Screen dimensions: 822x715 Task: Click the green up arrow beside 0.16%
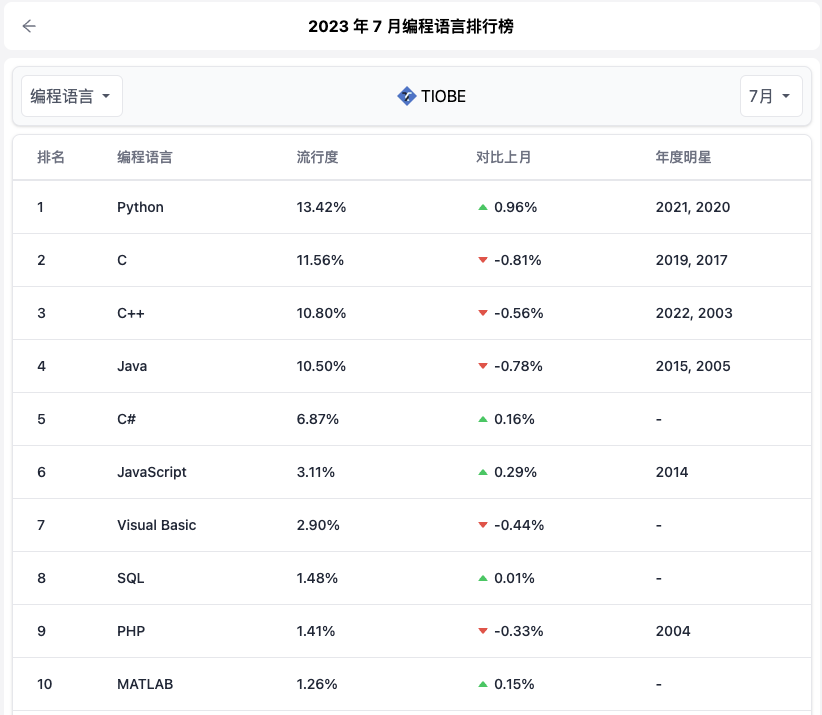(x=483, y=419)
